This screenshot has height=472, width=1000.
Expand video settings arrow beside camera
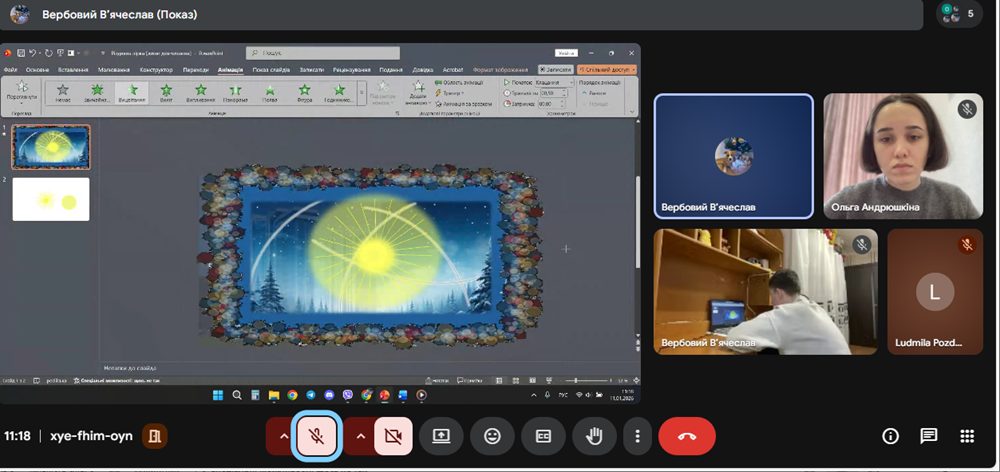[361, 436]
